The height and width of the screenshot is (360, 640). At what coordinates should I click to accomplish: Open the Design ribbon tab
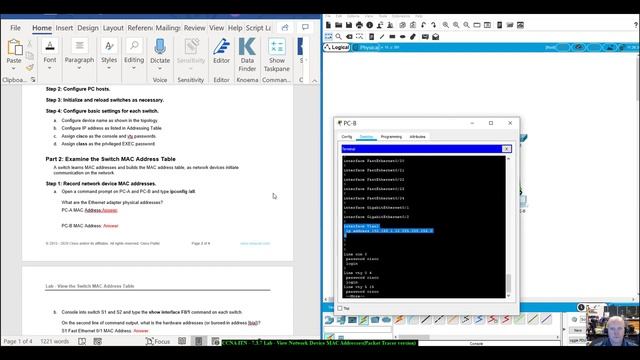click(88, 28)
